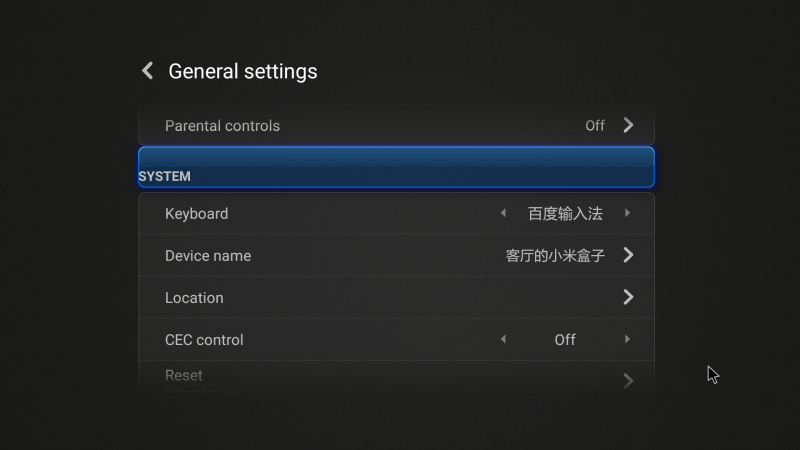Click the Location row chevron arrow

[628, 297]
